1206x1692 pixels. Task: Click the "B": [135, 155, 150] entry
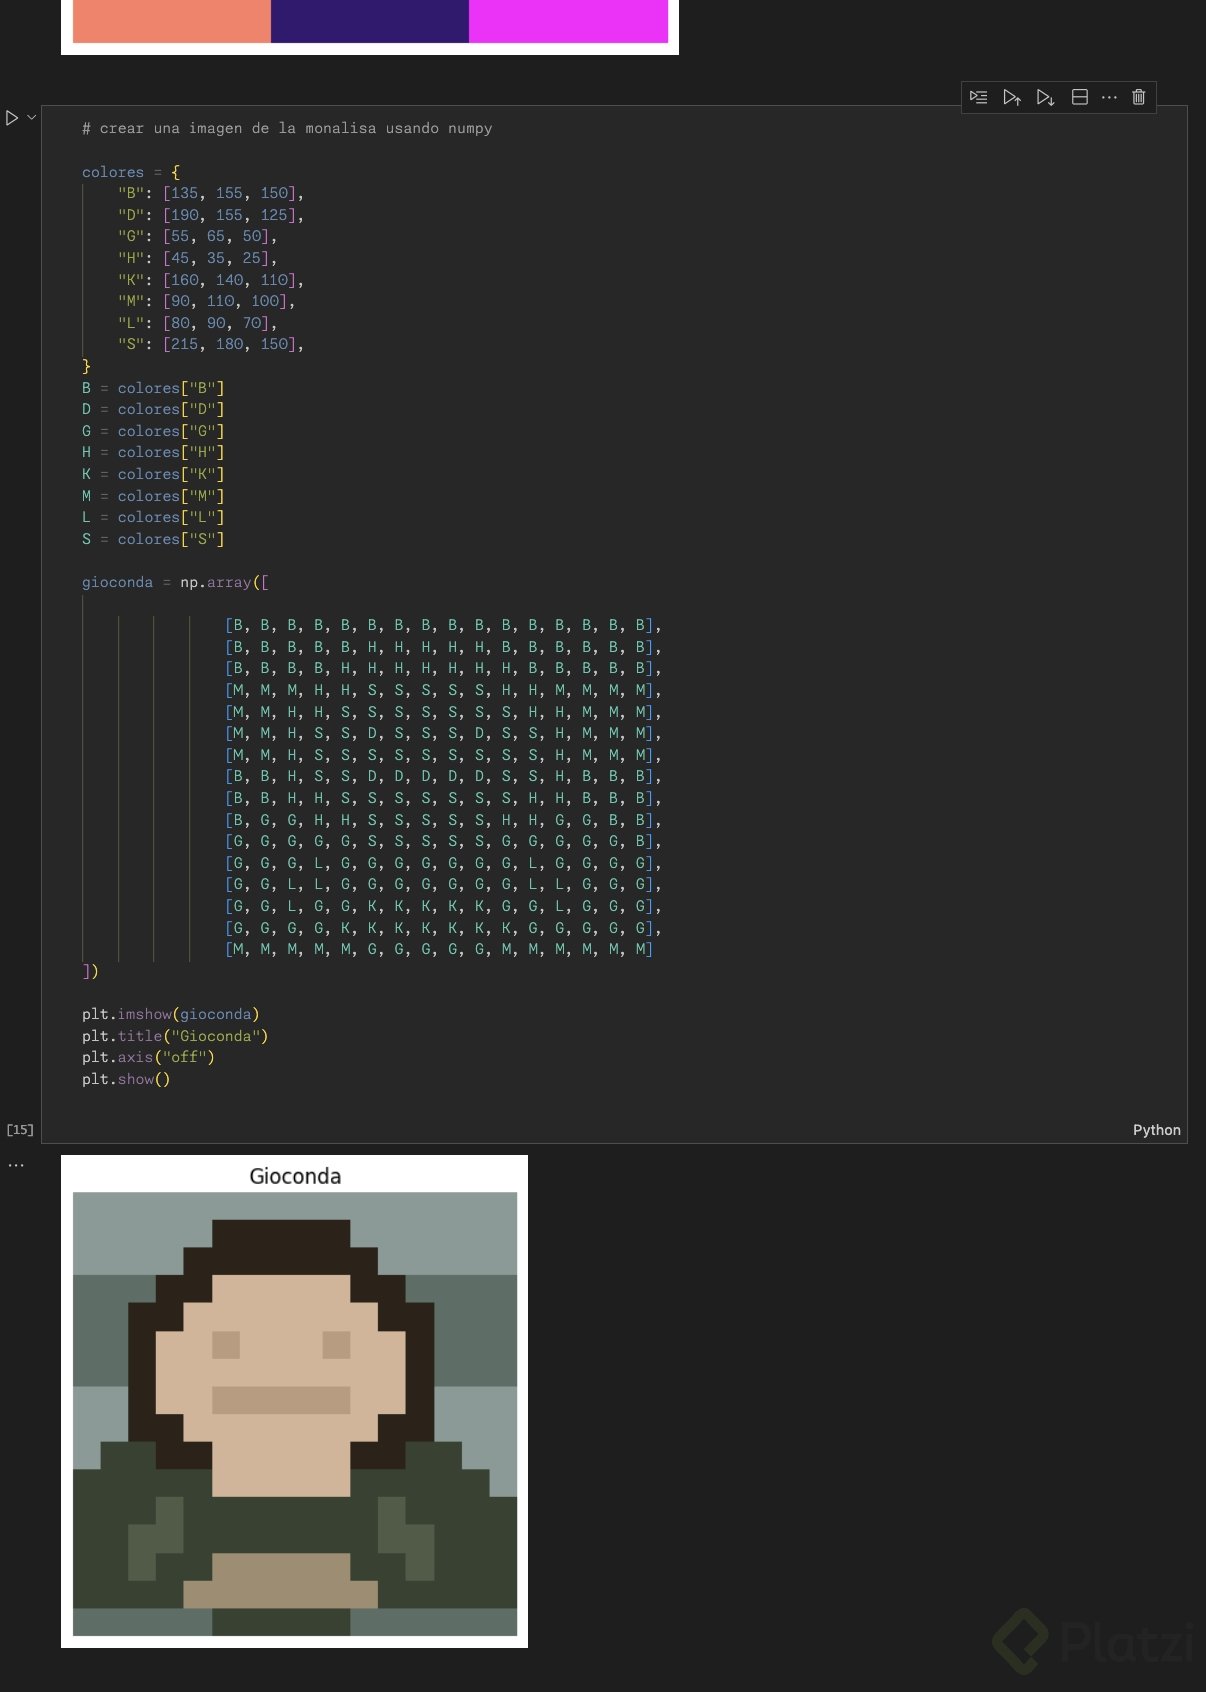click(x=211, y=193)
